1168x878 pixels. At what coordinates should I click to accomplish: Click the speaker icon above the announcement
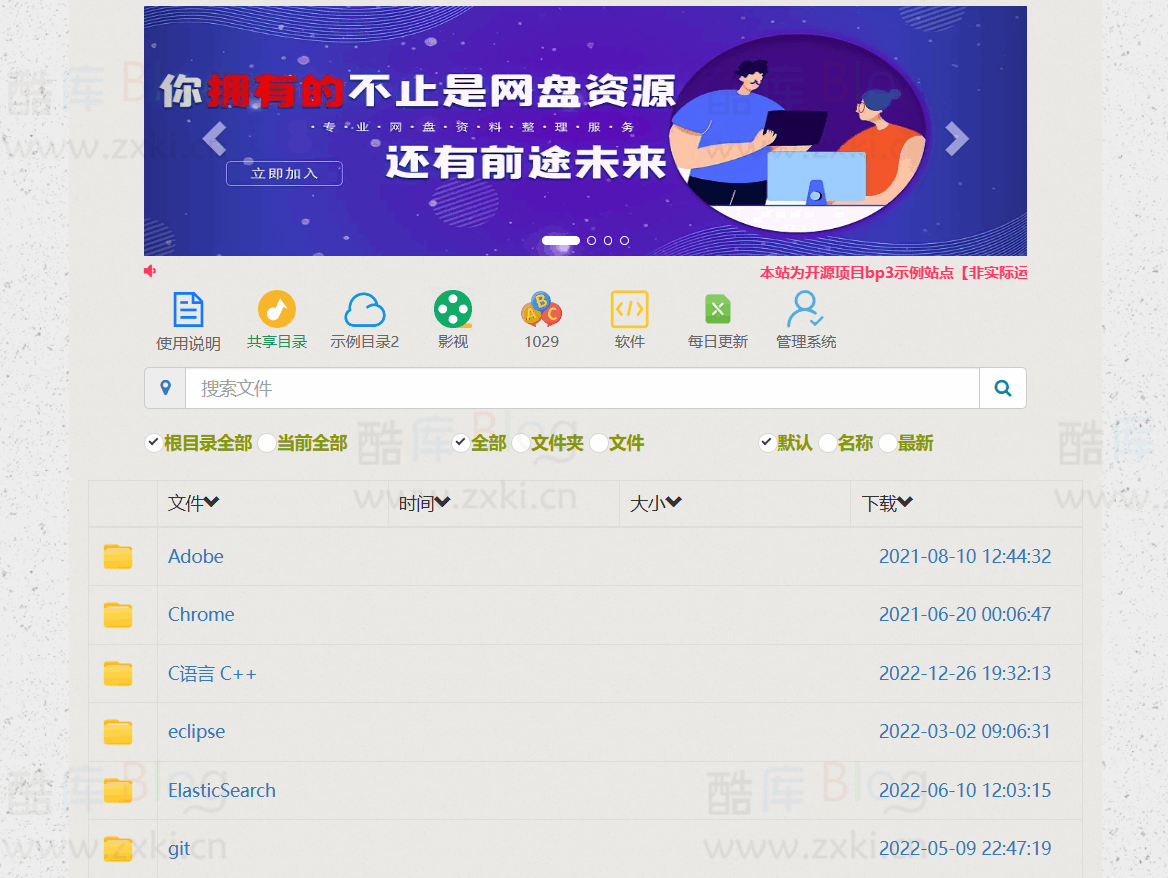pyautogui.click(x=150, y=271)
